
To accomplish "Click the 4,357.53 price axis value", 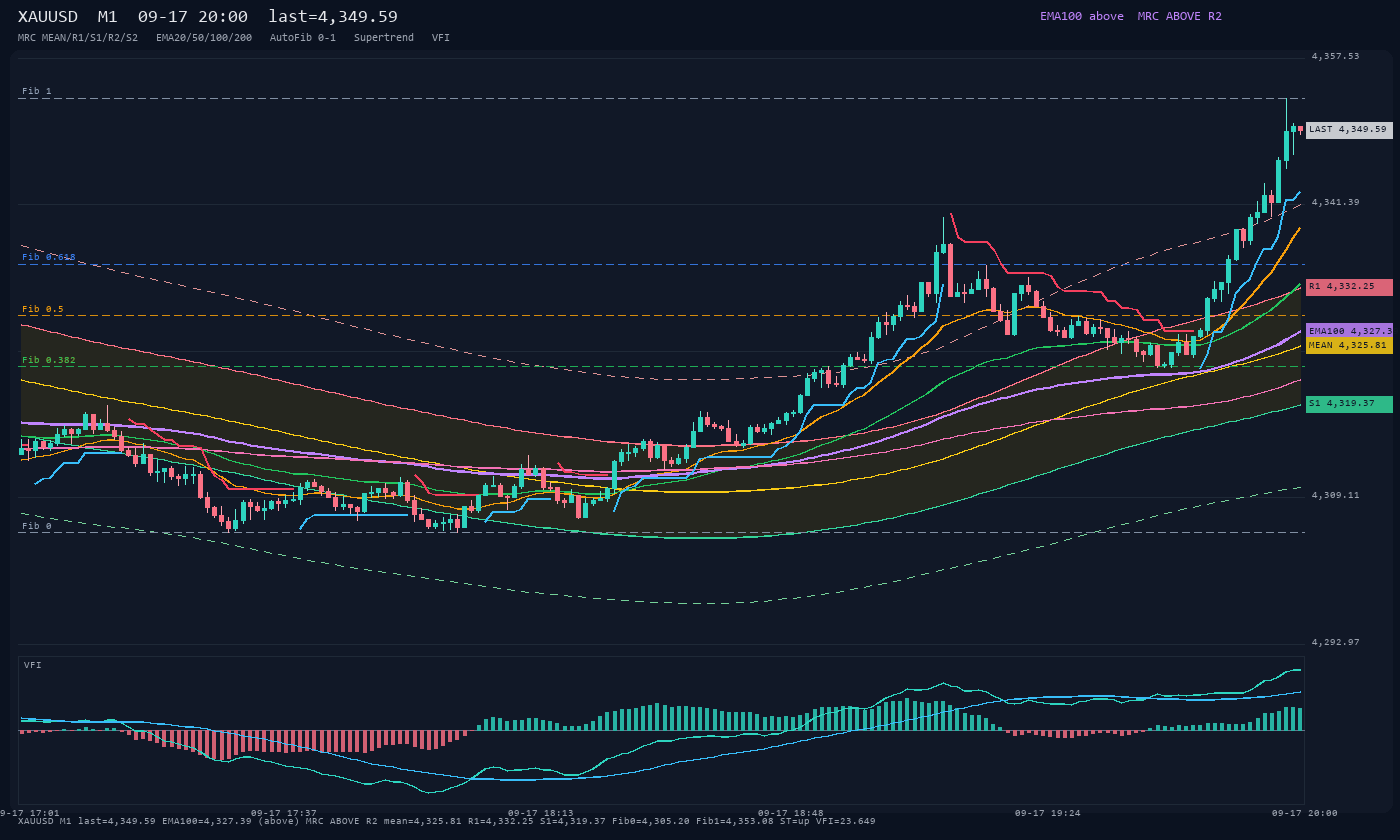I will 1335,56.
